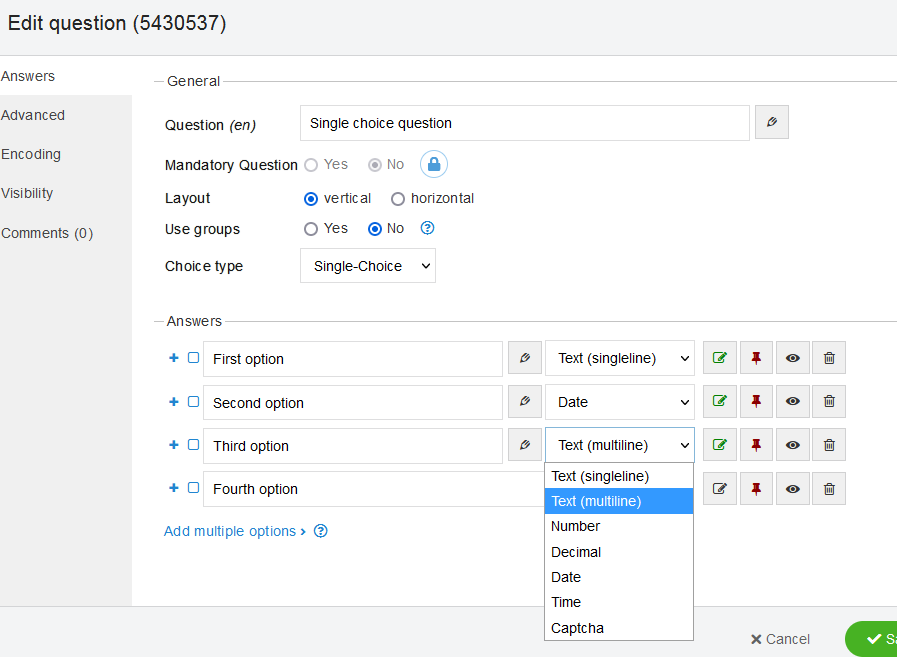This screenshot has height=657, width=897.
Task: Open the Visibility tab
Action: pos(27,193)
